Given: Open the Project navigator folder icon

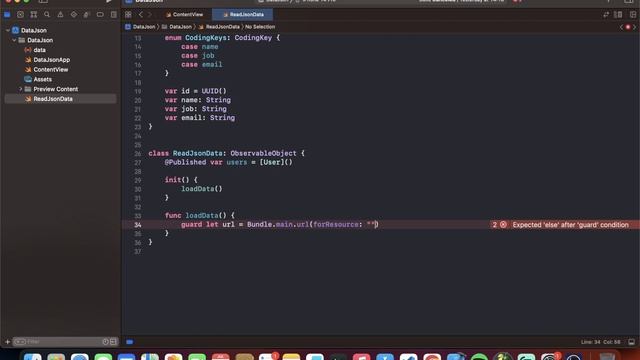Looking at the screenshot, I should click(x=7, y=15).
